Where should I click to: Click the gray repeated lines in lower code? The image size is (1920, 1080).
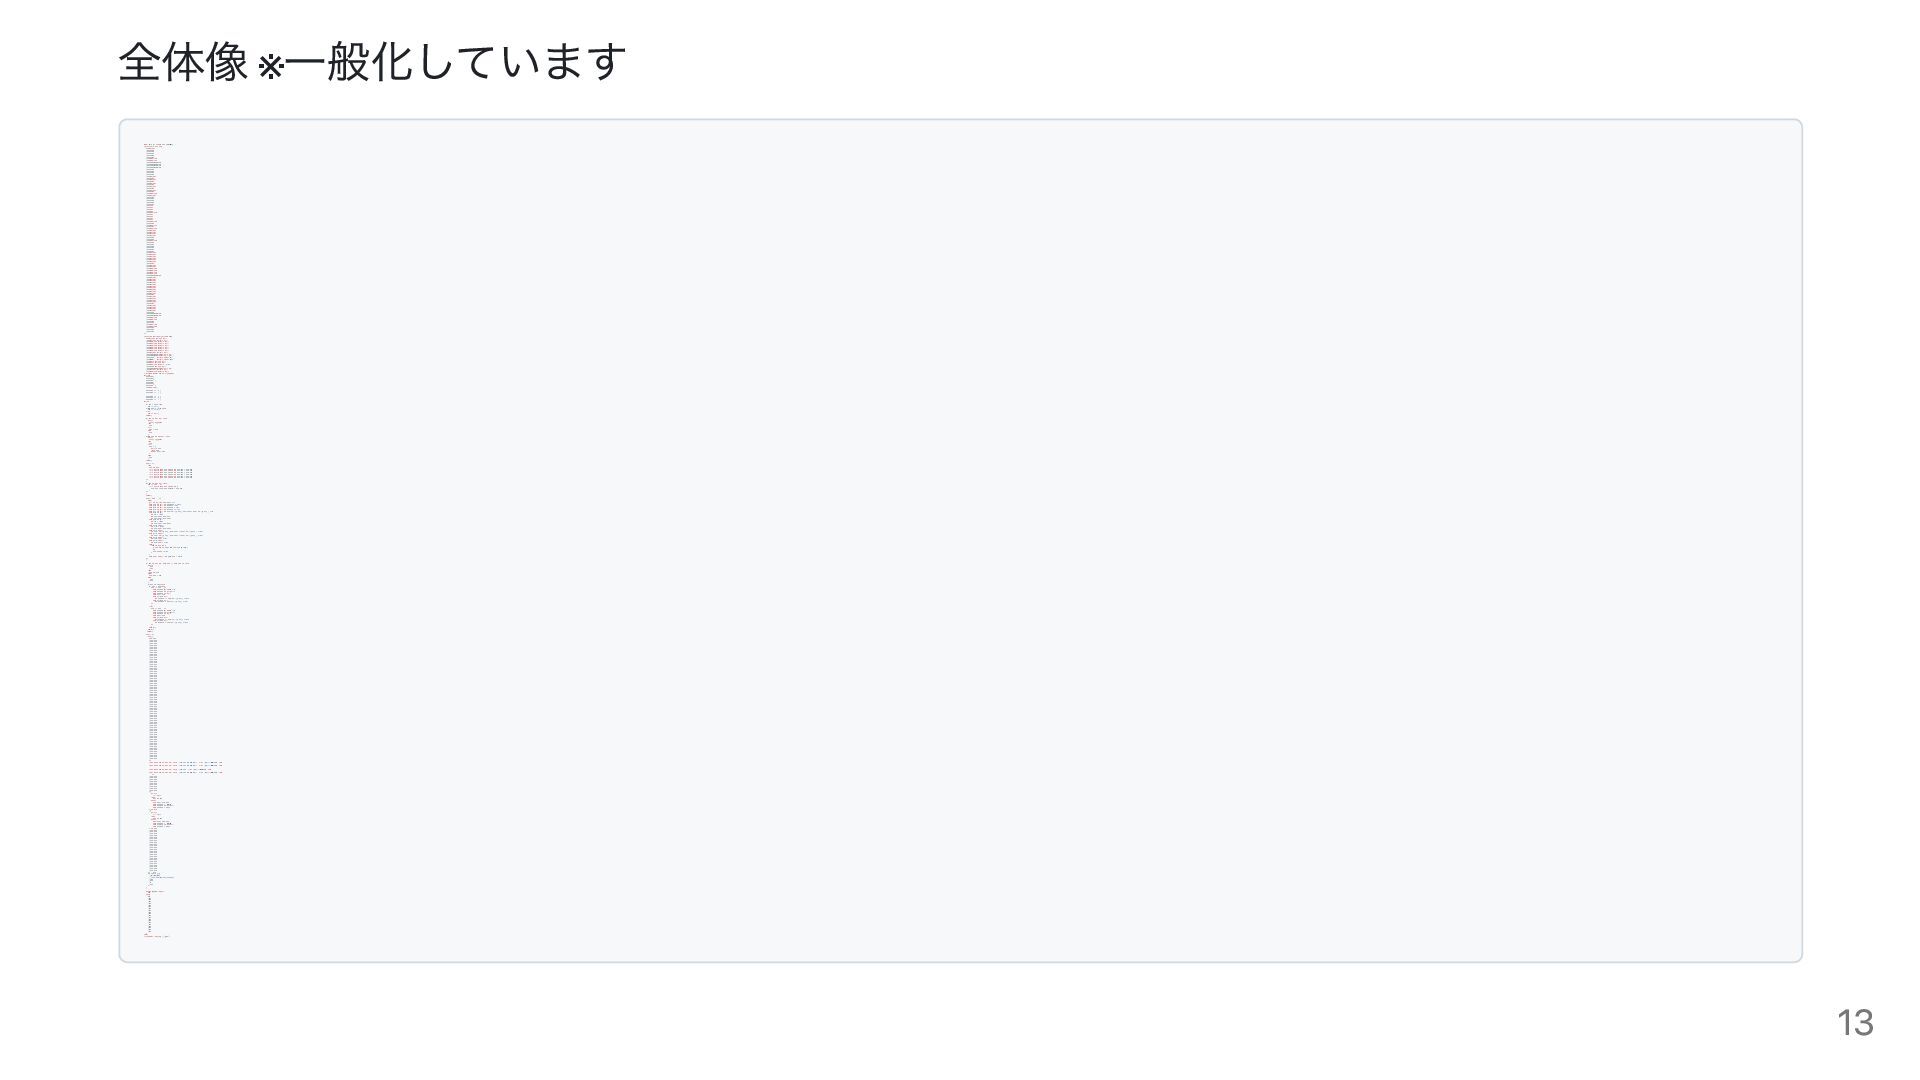(153, 700)
